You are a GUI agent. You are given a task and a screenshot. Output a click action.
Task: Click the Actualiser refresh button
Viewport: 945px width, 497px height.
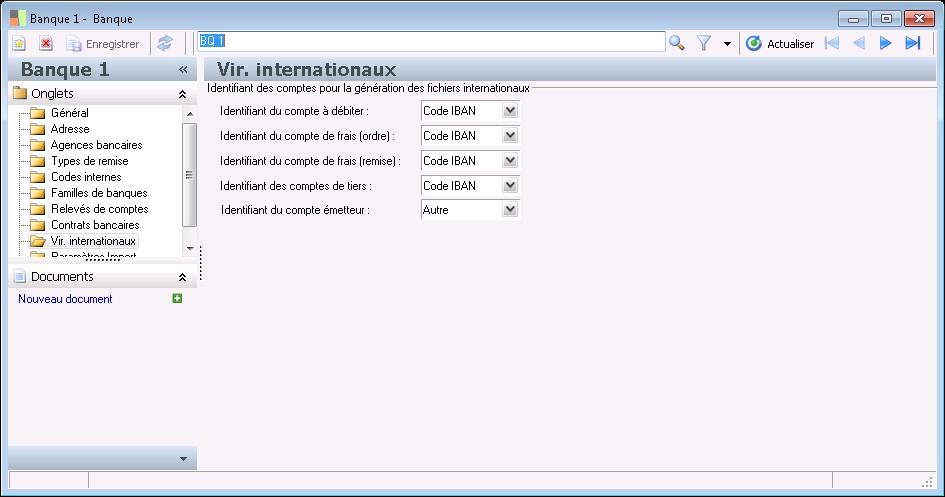pyautogui.click(x=780, y=43)
